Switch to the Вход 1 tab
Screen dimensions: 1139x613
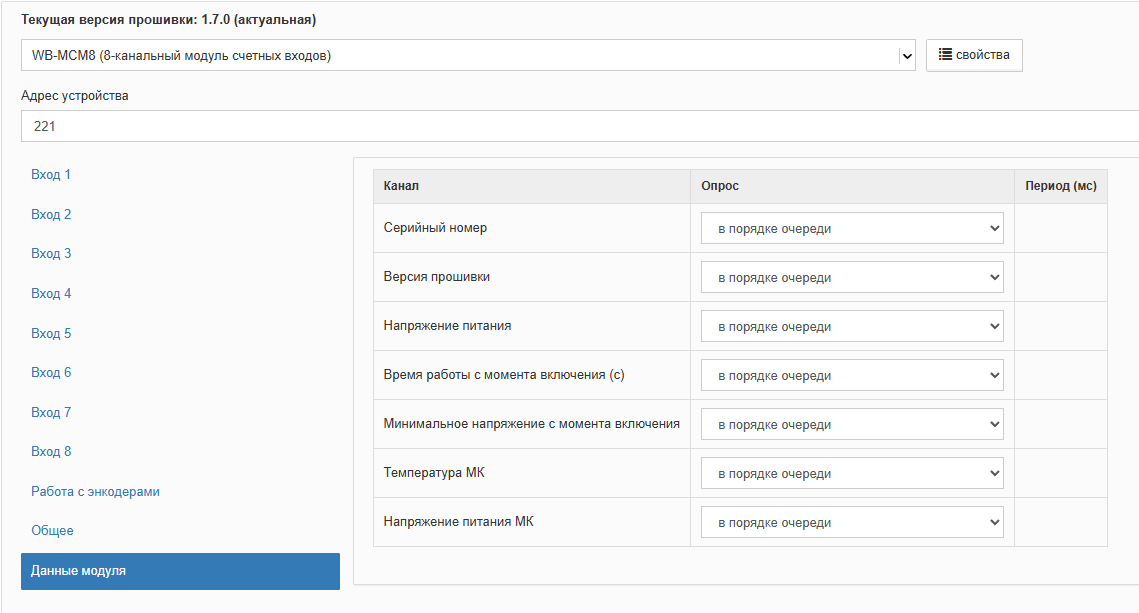[51, 175]
